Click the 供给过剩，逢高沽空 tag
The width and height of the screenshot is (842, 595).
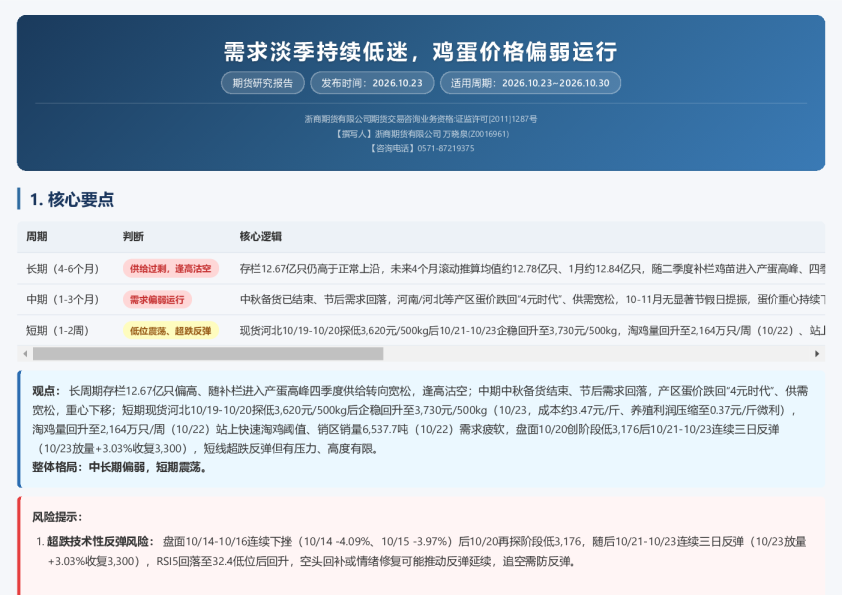170,269
